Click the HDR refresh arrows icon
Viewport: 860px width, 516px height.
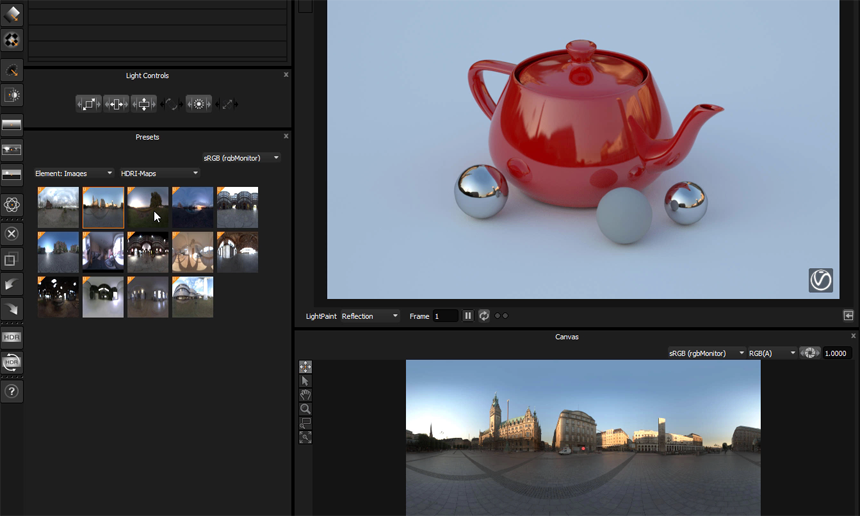point(12,362)
